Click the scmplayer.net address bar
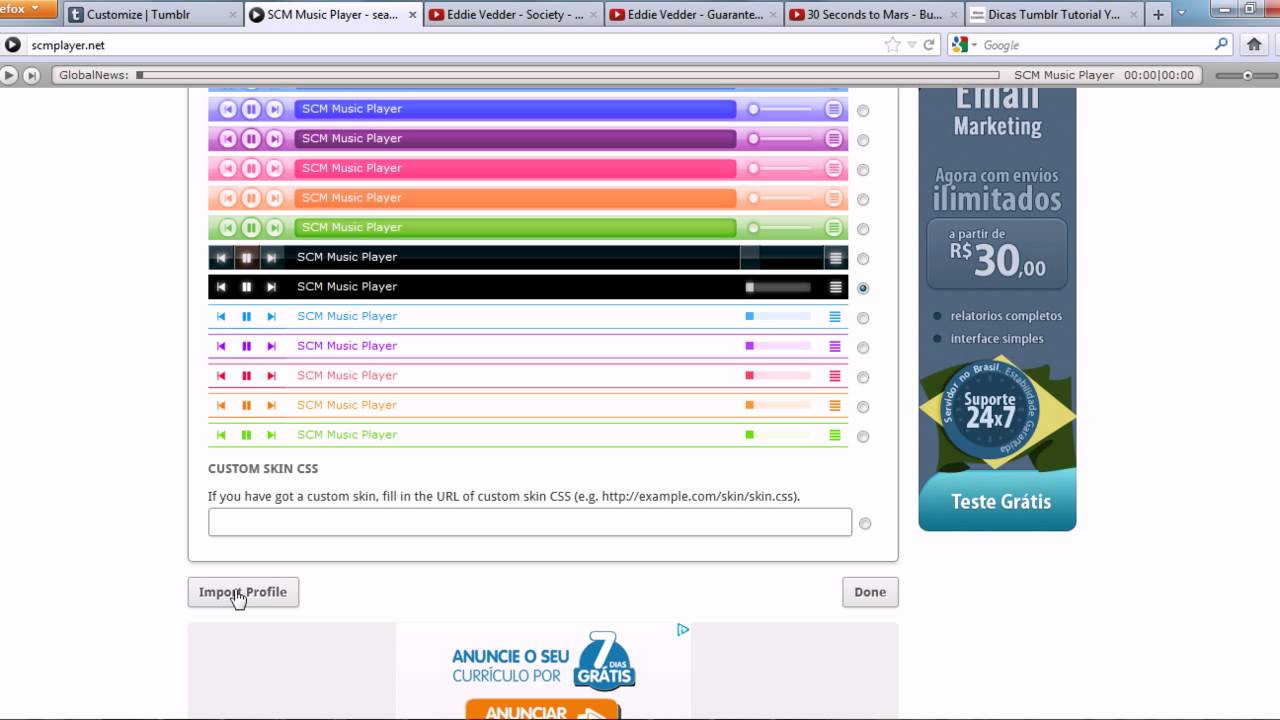 coord(450,45)
